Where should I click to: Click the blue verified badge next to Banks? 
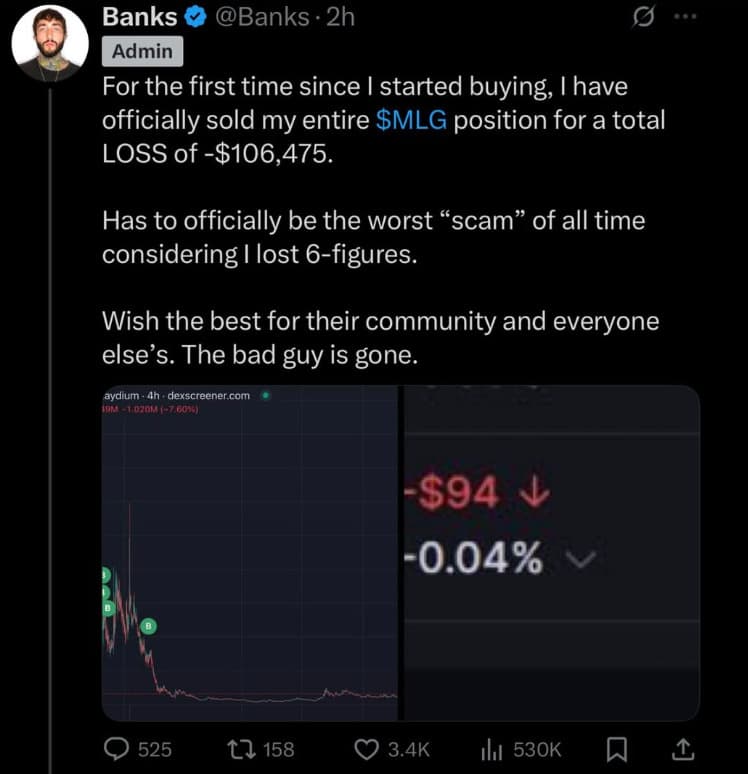[x=197, y=18]
